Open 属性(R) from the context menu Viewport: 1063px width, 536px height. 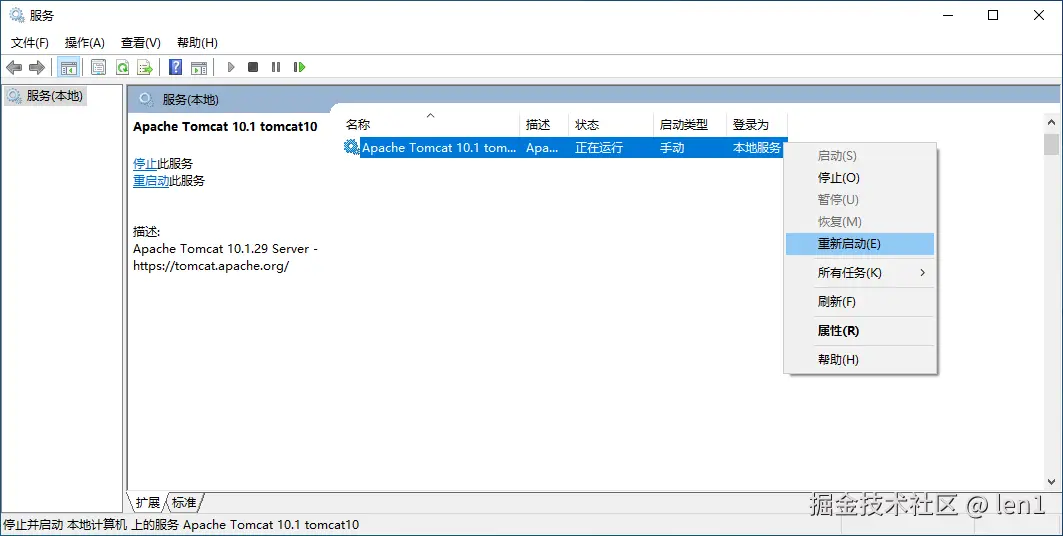(x=860, y=331)
